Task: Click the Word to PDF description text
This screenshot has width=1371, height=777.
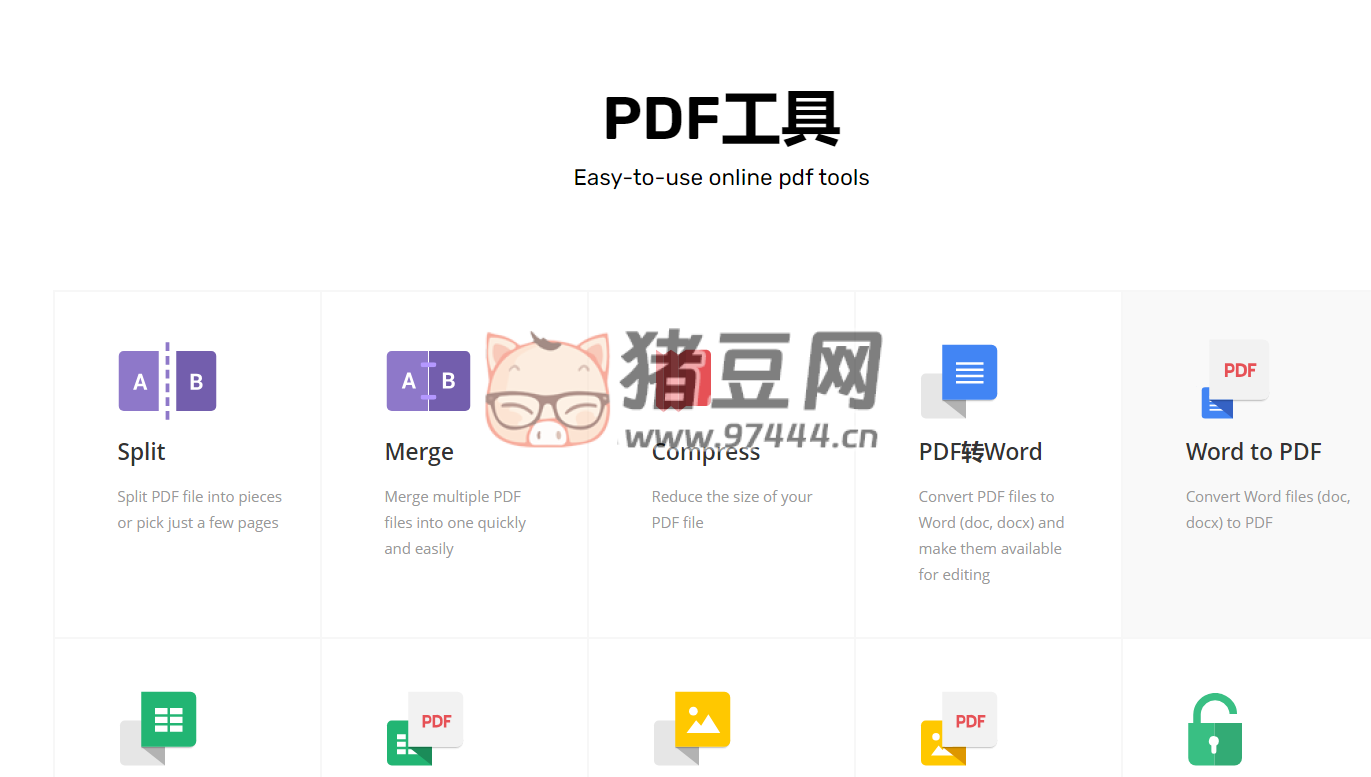Action: [1267, 509]
